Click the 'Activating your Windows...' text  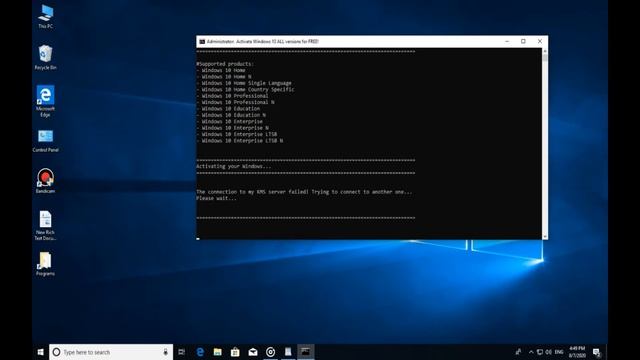pyautogui.click(x=233, y=167)
